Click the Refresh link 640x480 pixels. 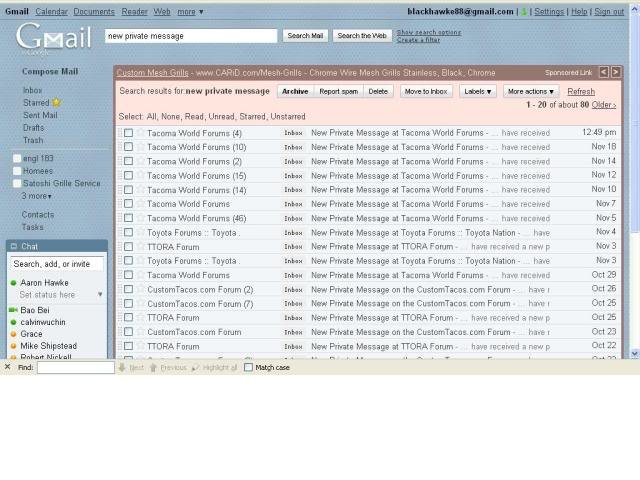[581, 91]
